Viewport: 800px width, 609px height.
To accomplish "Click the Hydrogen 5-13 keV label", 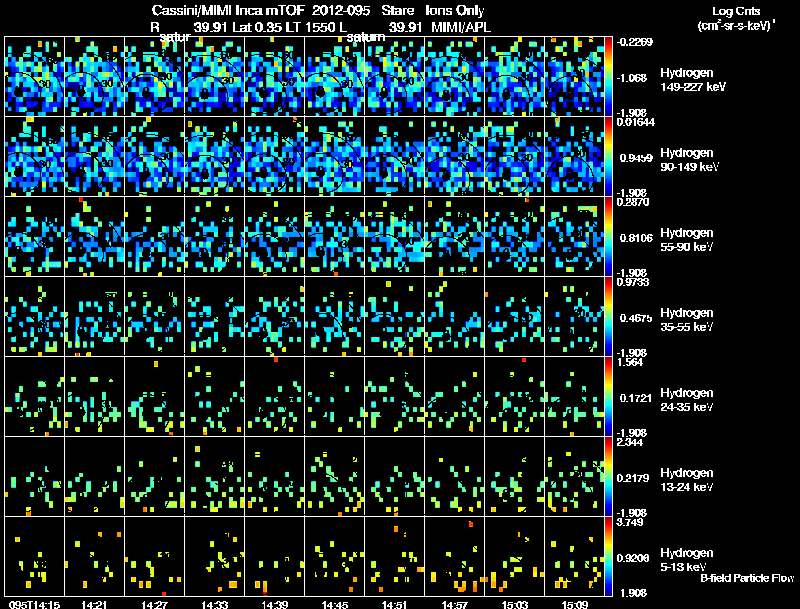I will [x=686, y=560].
